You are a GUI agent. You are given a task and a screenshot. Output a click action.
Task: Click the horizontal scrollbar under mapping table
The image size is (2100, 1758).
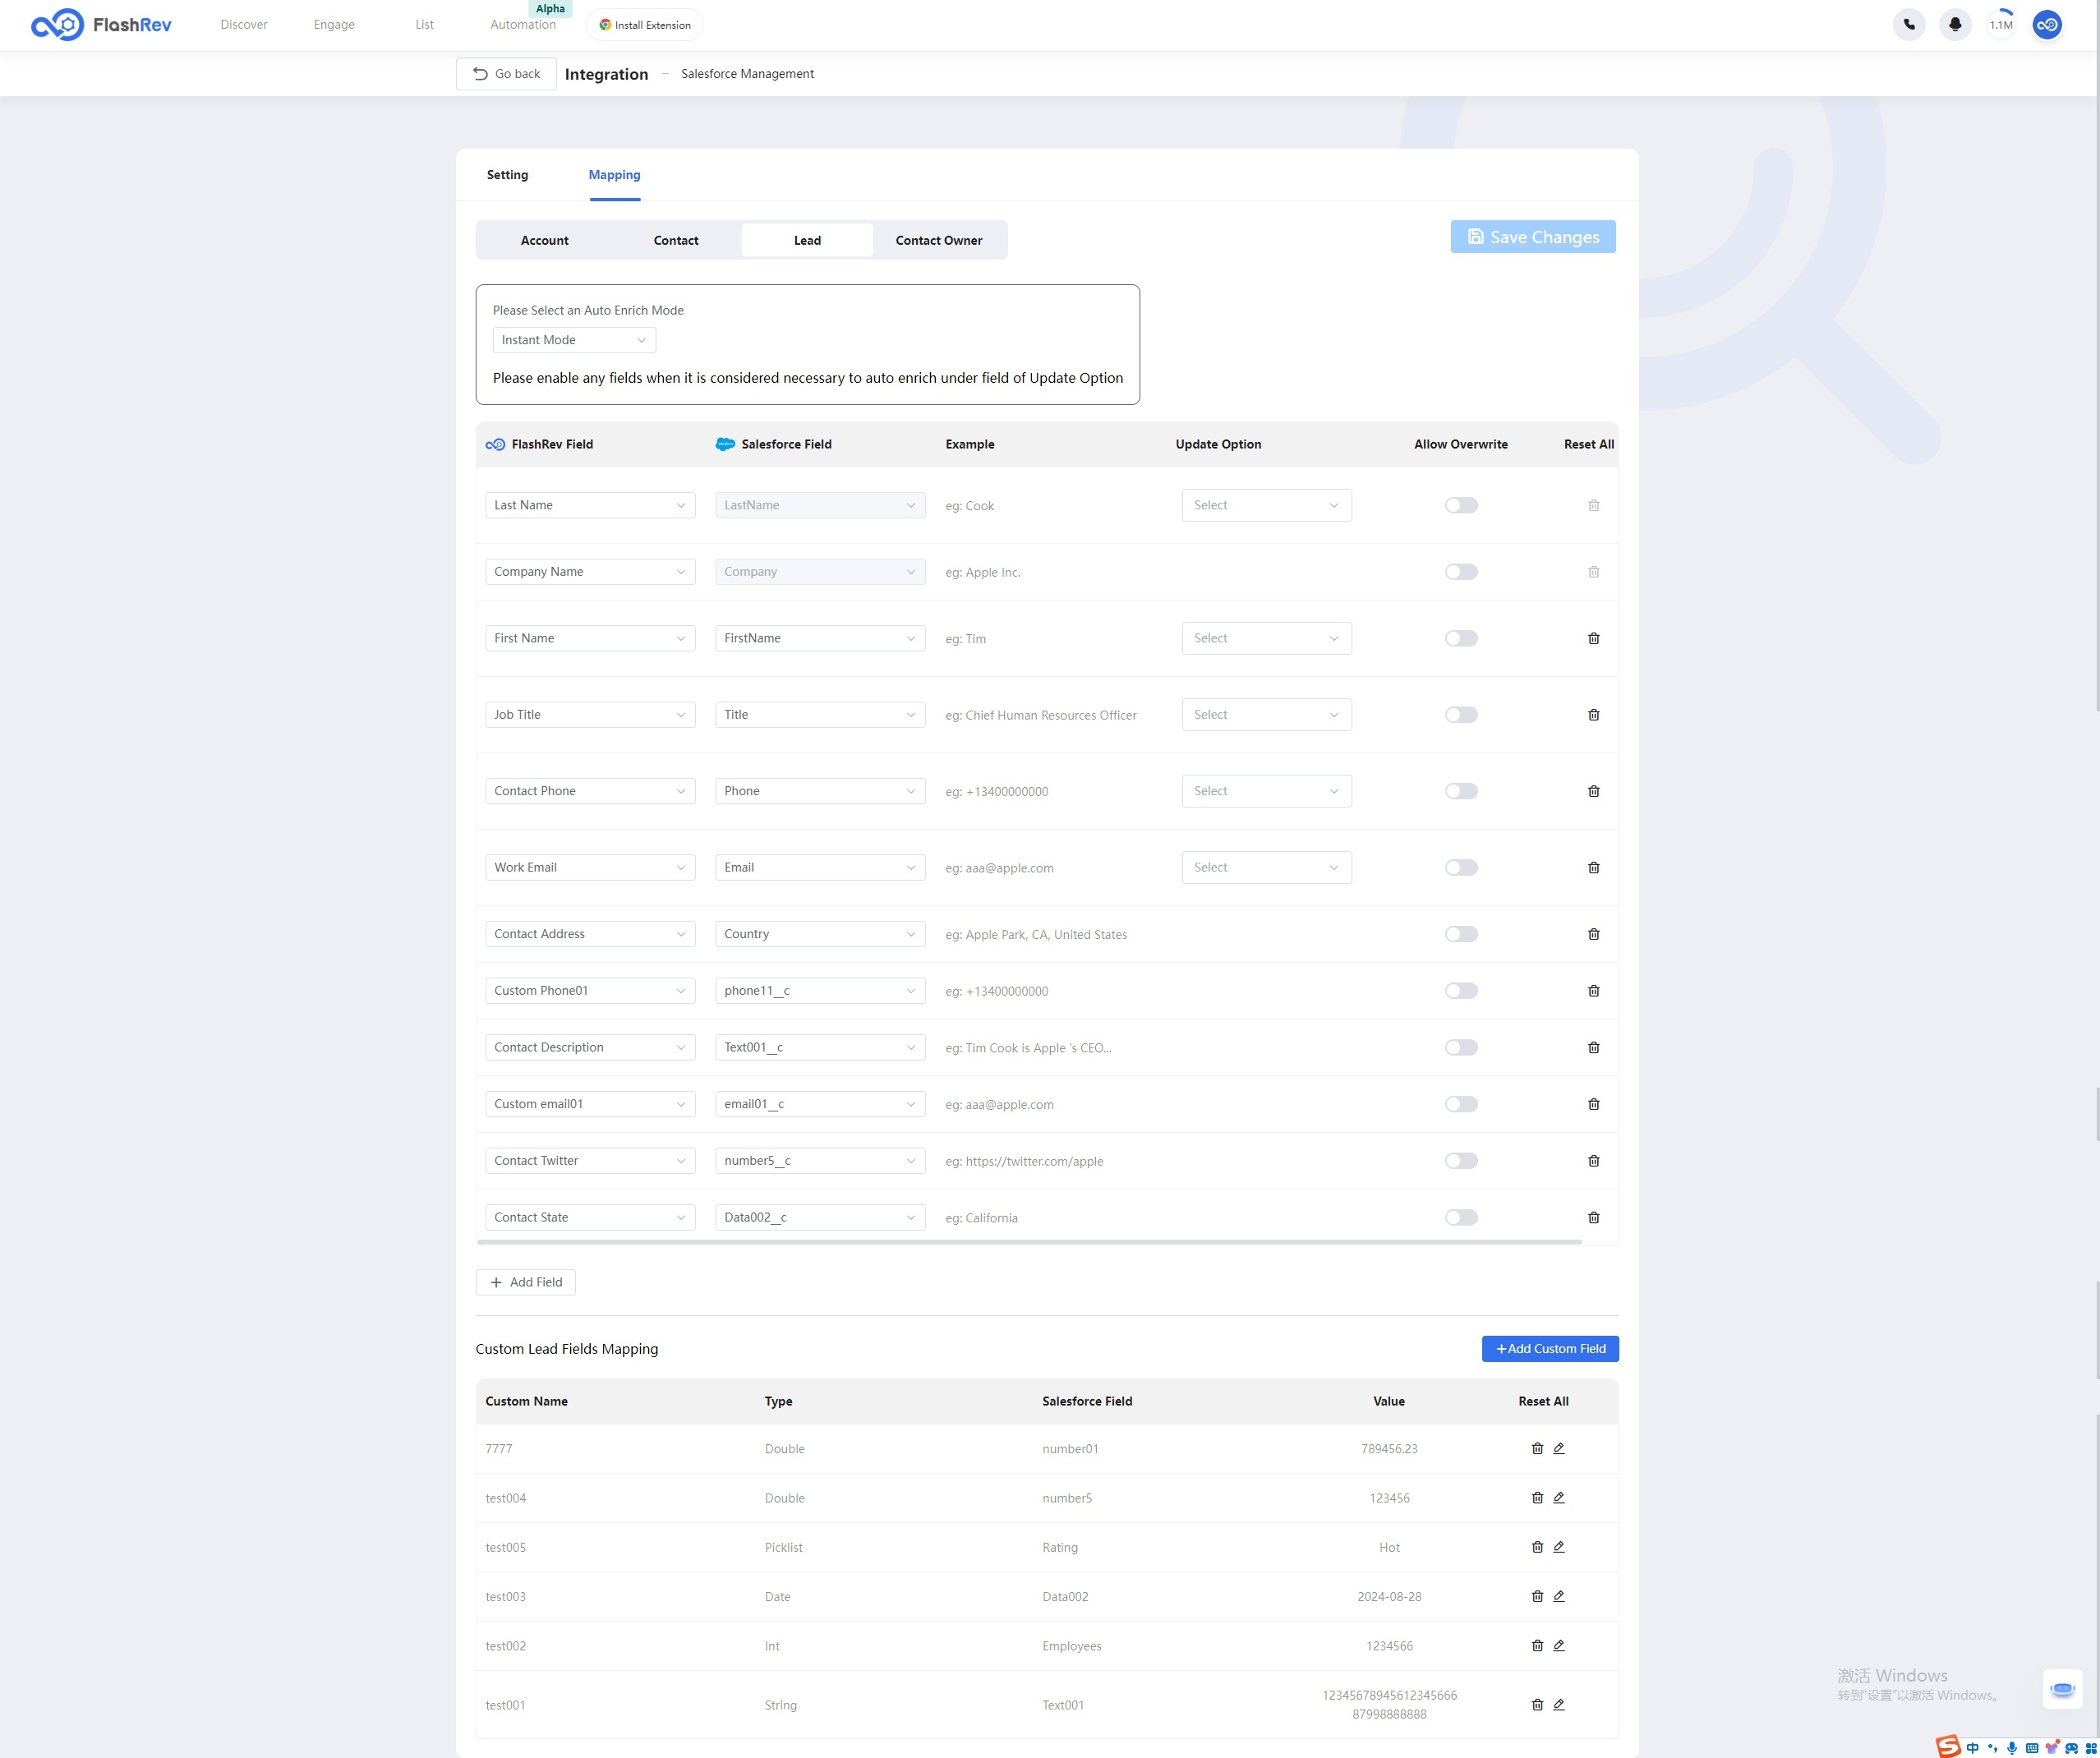1030,1242
